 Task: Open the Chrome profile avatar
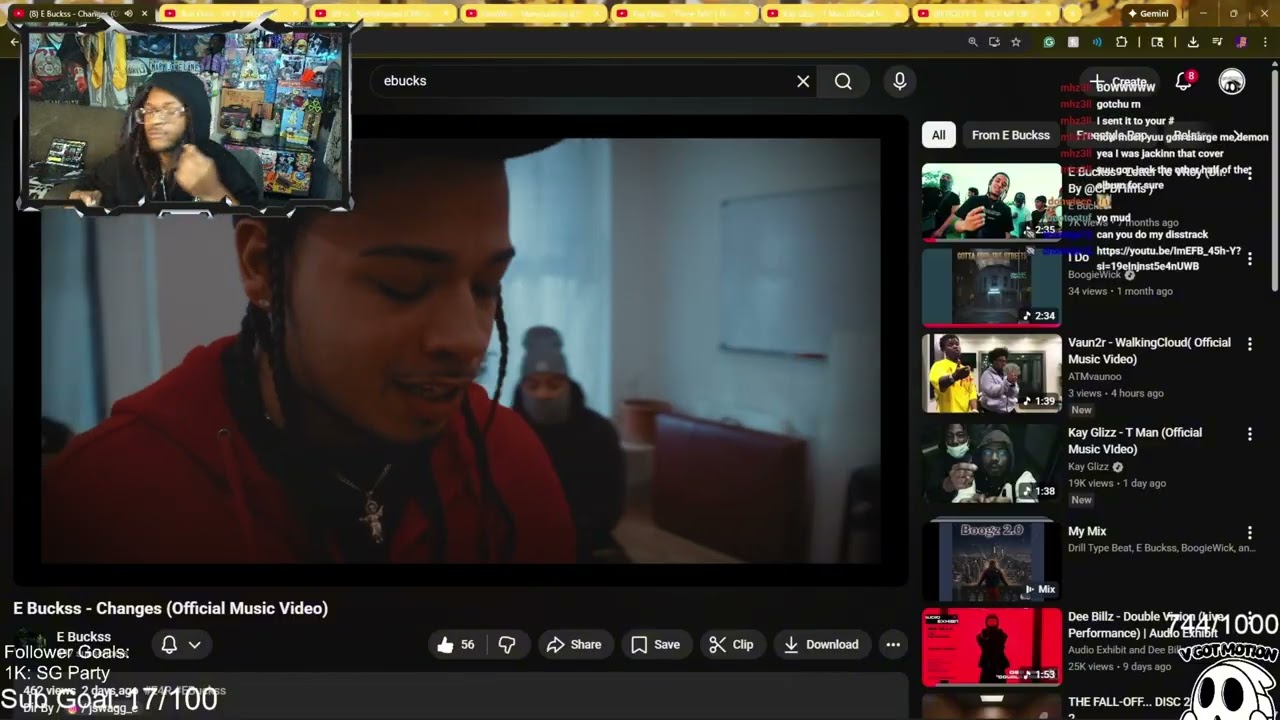(1241, 42)
